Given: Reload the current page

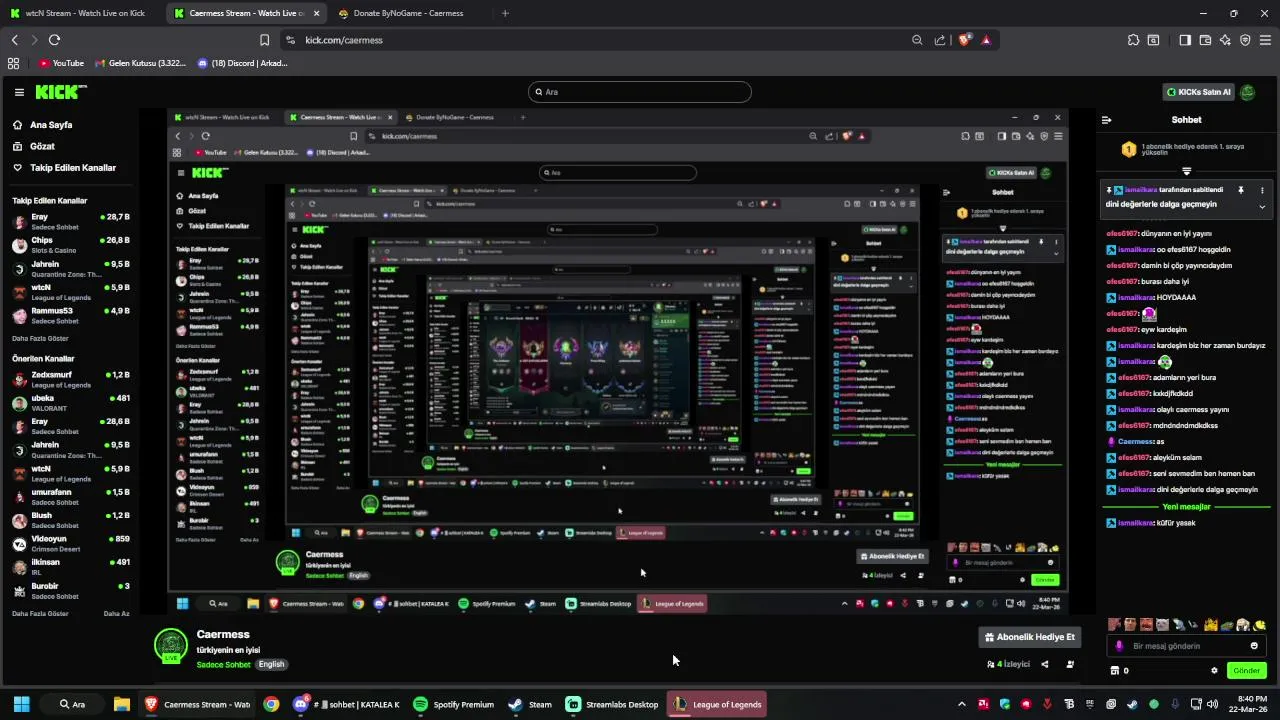Looking at the screenshot, I should pyautogui.click(x=54, y=40).
